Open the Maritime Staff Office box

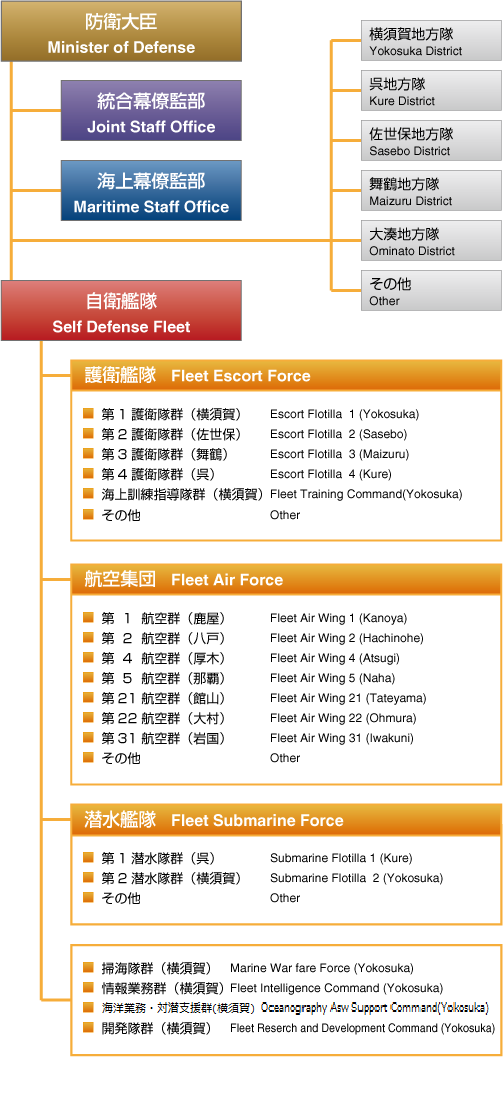pos(151,191)
